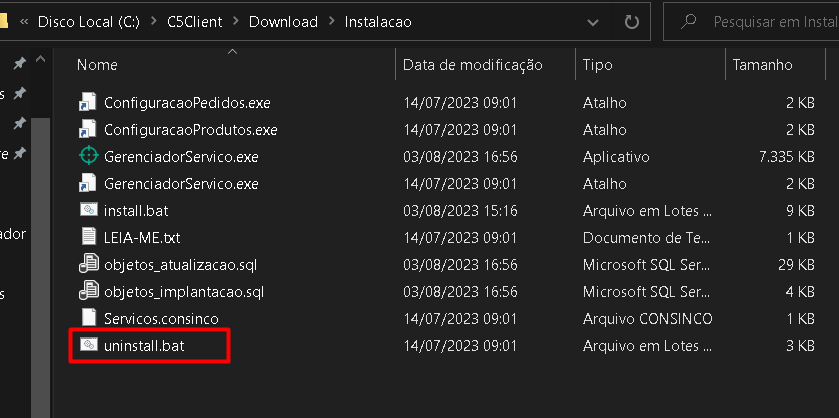Click the uninstall.bat batch file icon
839x418 pixels.
coord(89,345)
